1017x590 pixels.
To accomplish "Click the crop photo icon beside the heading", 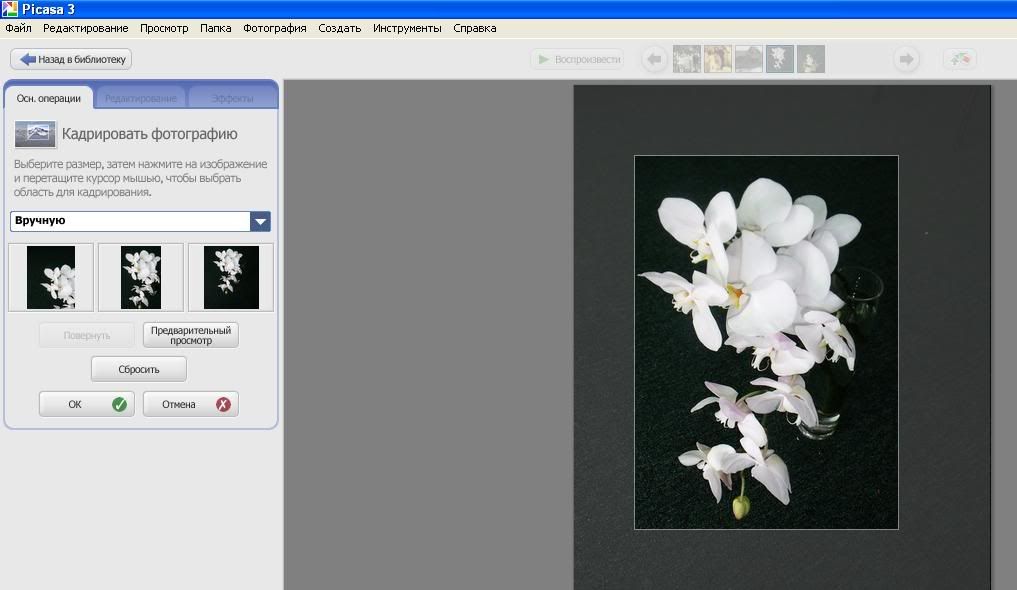I will 35,134.
